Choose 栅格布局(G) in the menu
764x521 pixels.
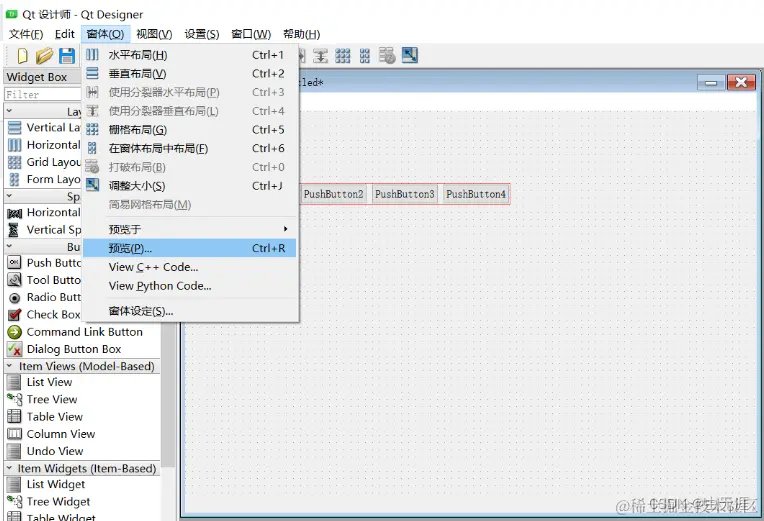click(x=190, y=130)
